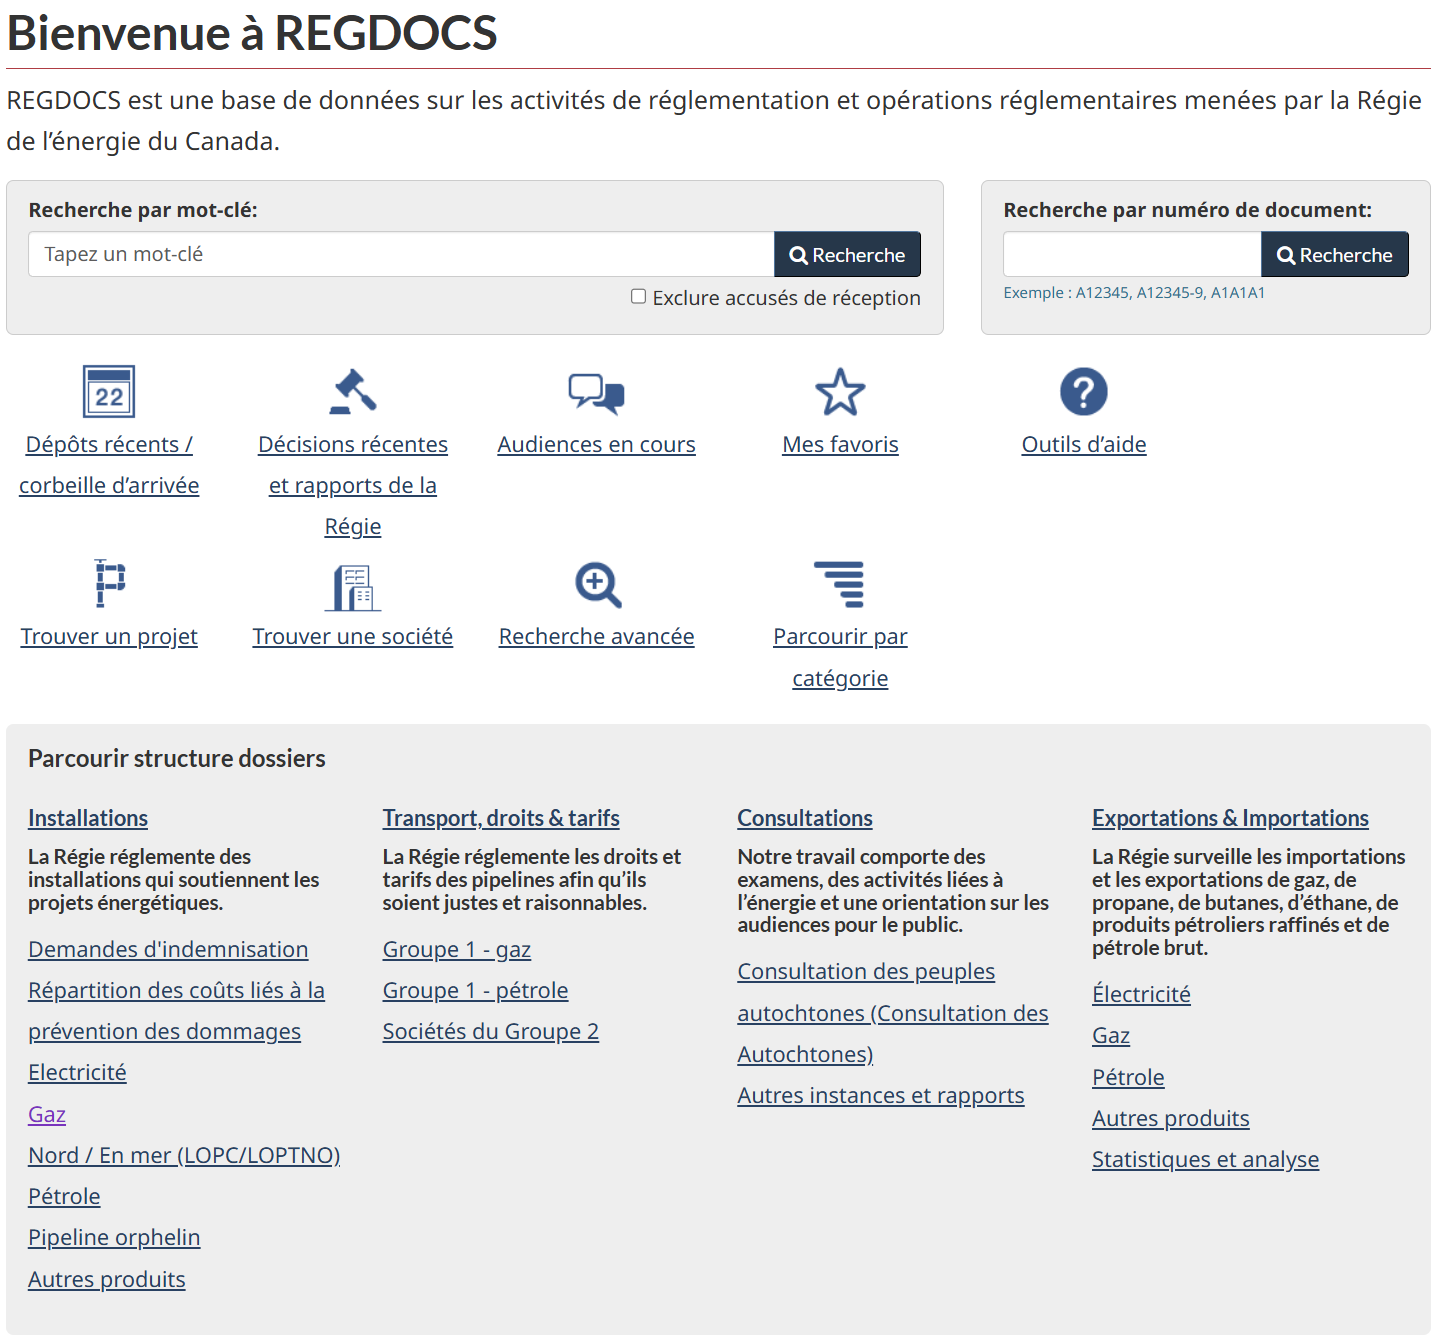Click the keyword search input field
The image size is (1438, 1344).
tap(401, 254)
